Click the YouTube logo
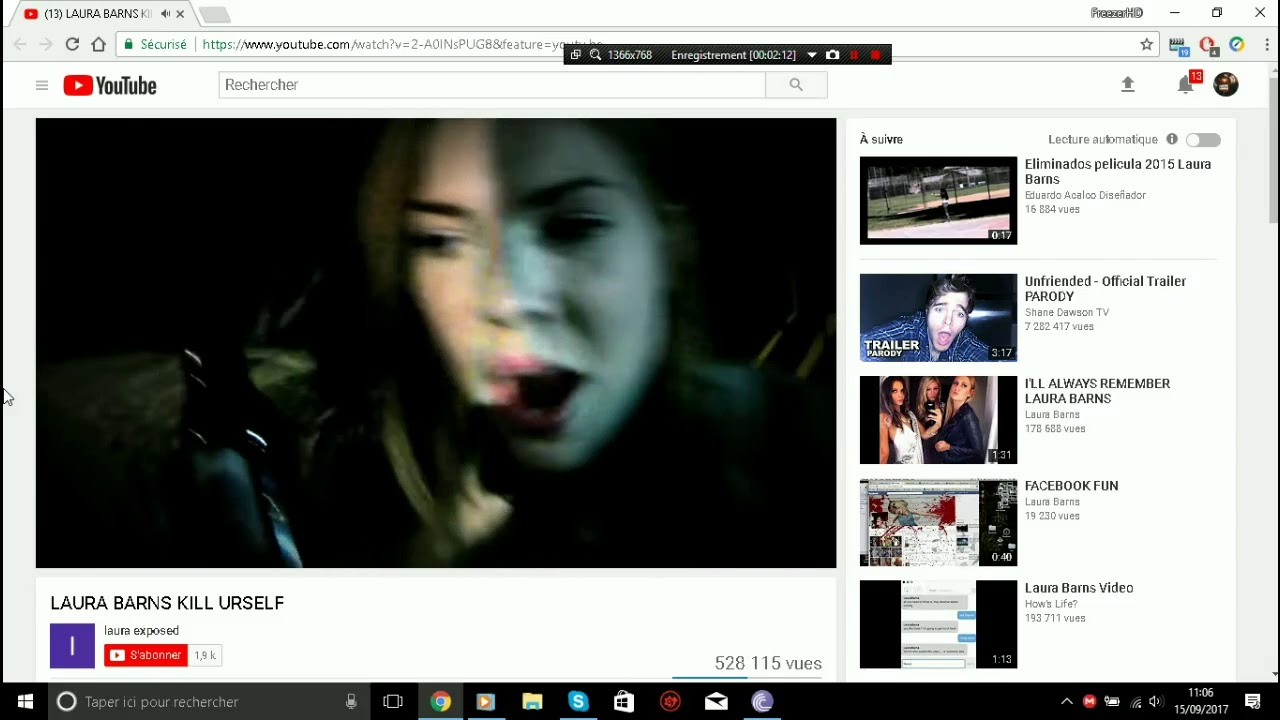Screen dimensions: 1280x720 pos(110,86)
